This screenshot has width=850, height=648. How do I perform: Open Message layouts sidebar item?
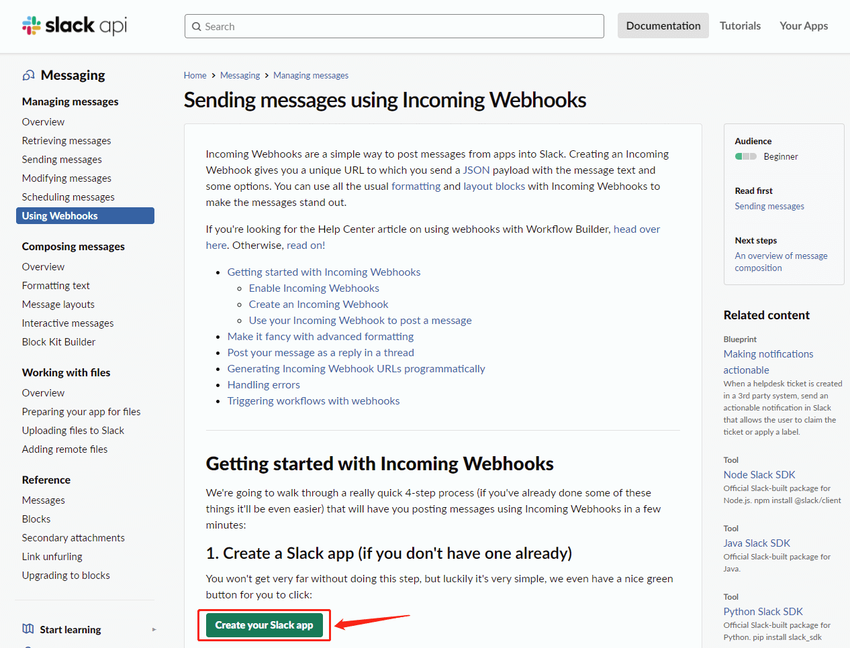[x=58, y=305]
